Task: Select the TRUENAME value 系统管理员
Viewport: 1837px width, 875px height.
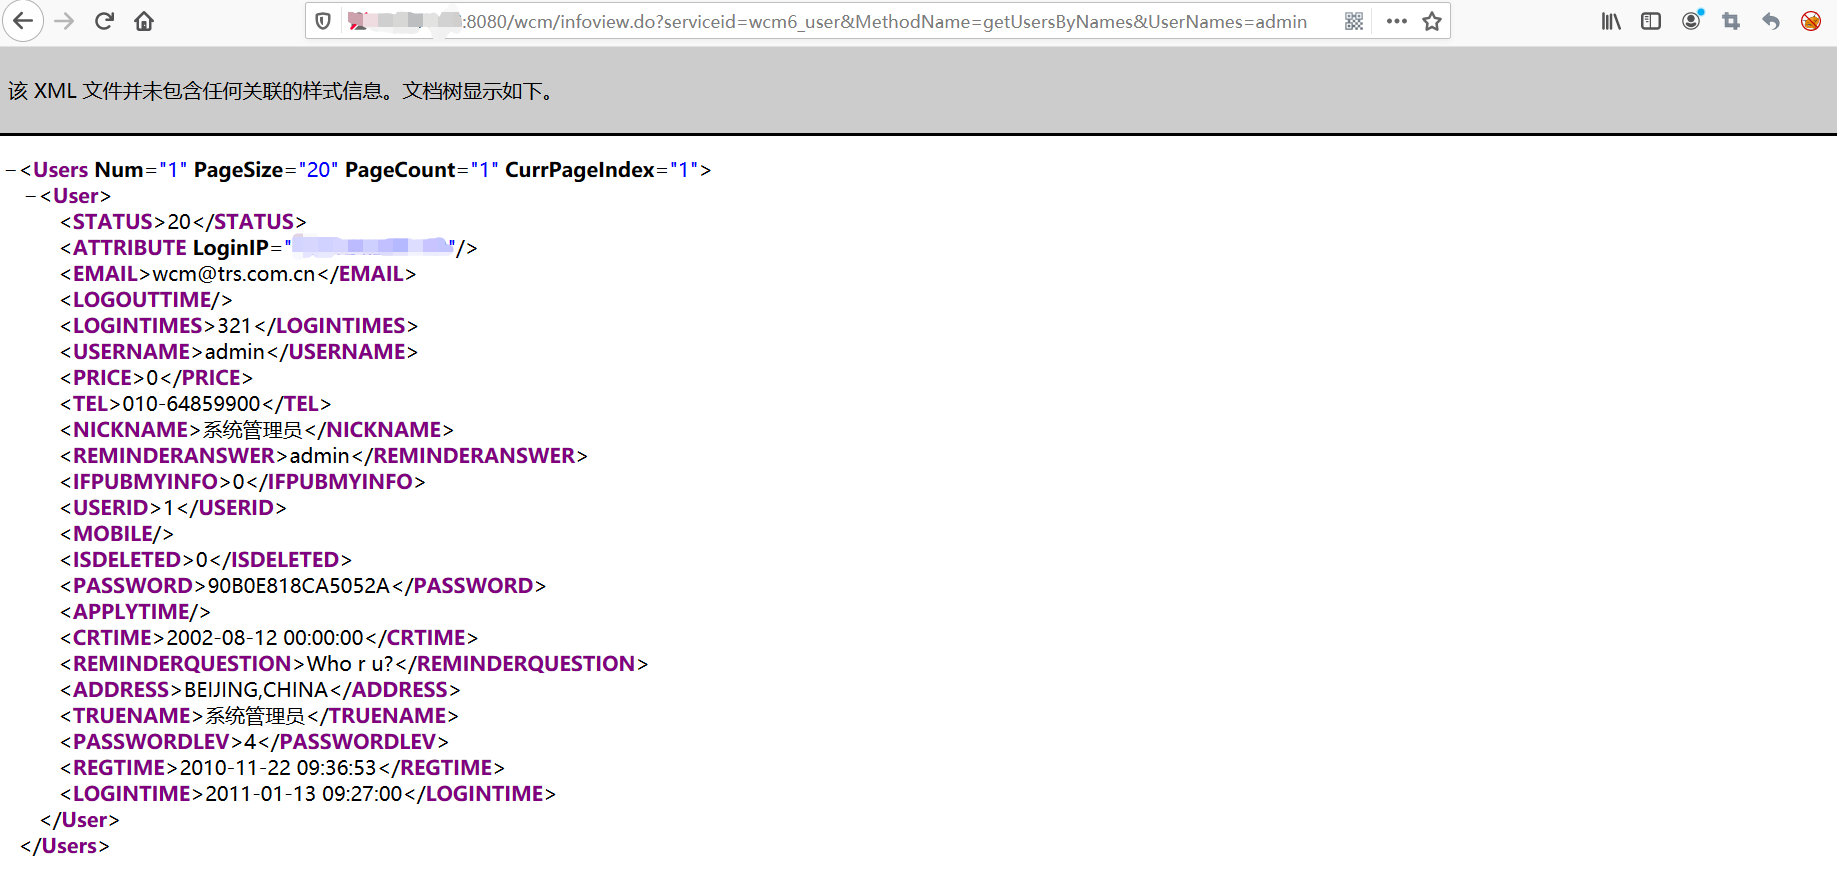Action: pyautogui.click(x=256, y=716)
